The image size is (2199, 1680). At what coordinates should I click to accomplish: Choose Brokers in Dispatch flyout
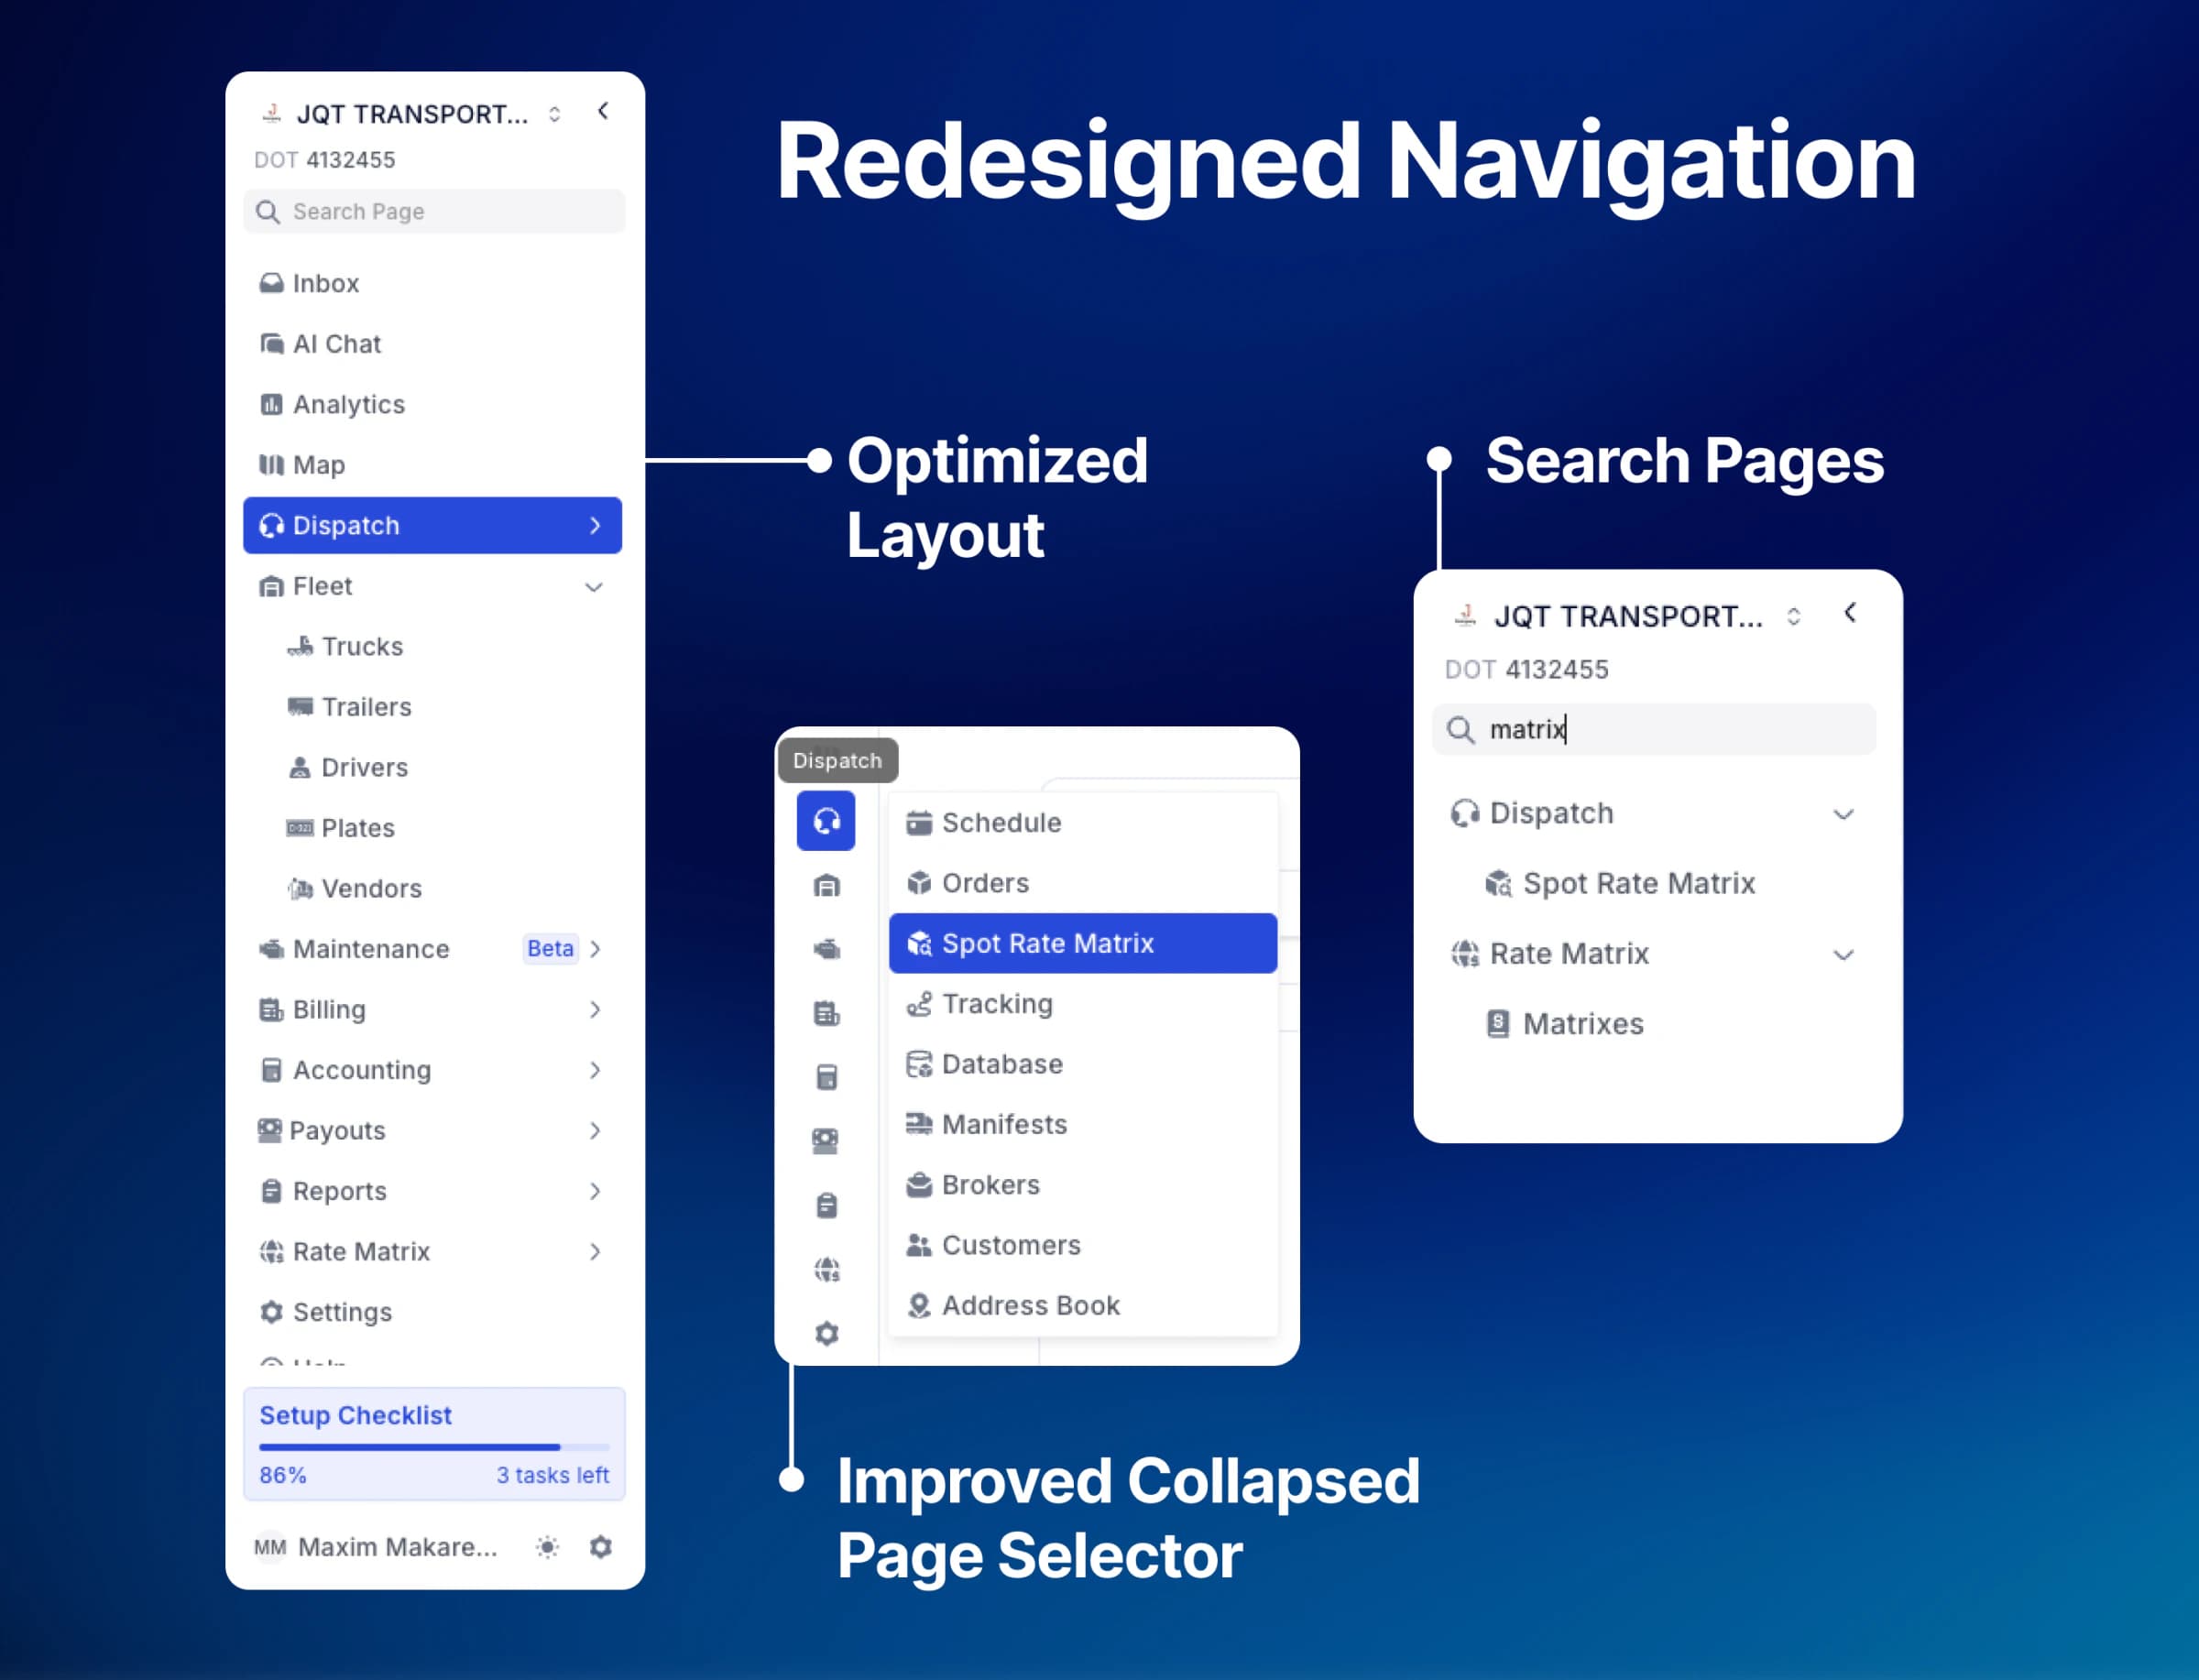click(1083, 1185)
